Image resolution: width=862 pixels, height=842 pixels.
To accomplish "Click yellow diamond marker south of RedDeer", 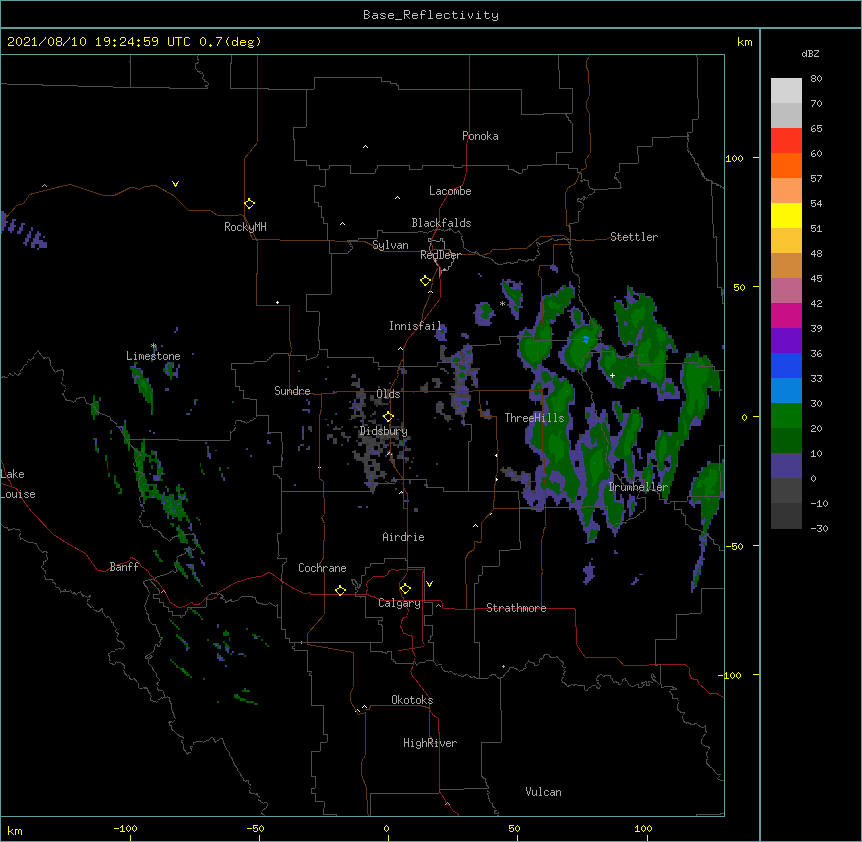I will (x=425, y=281).
